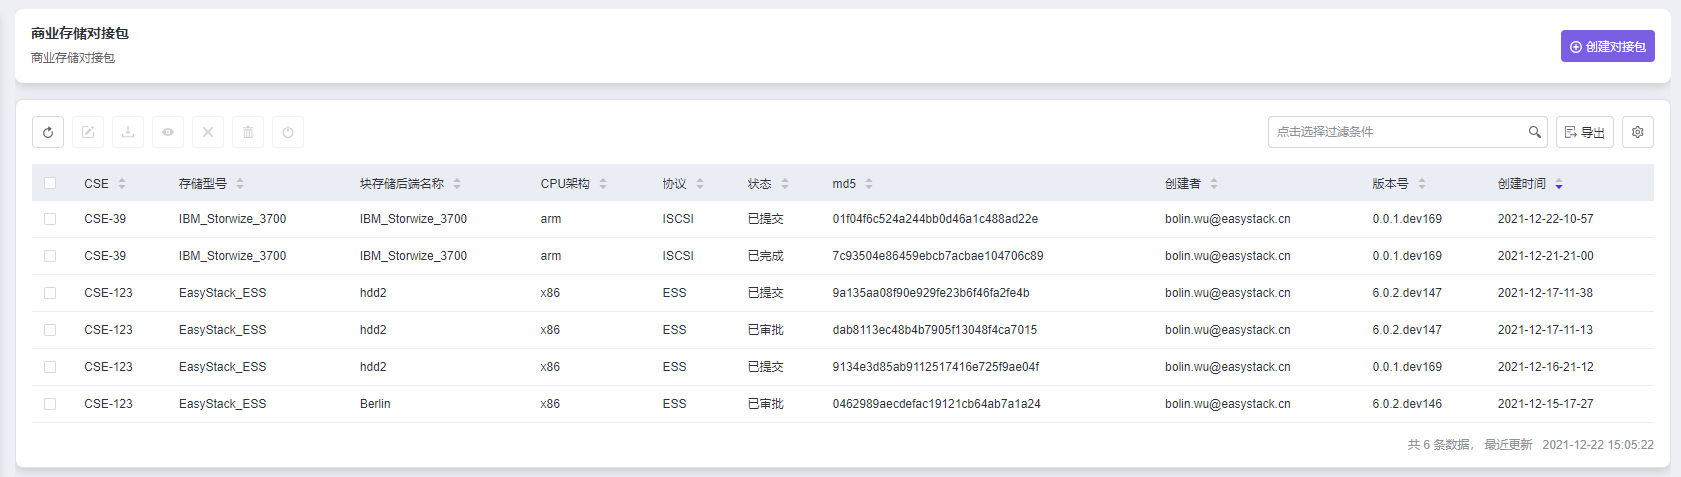1681x477 pixels.
Task: Sort by the 状态 column arrows
Action: [x=785, y=184]
